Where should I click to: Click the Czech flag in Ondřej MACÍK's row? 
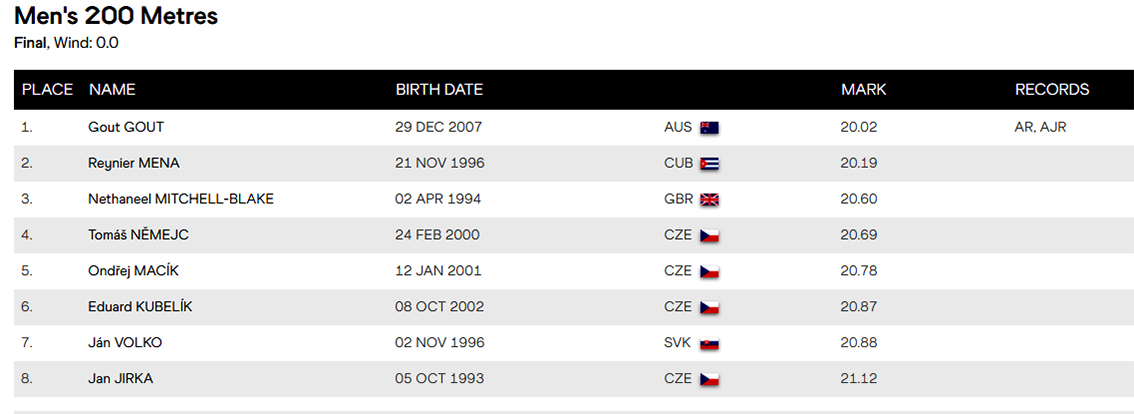[709, 272]
